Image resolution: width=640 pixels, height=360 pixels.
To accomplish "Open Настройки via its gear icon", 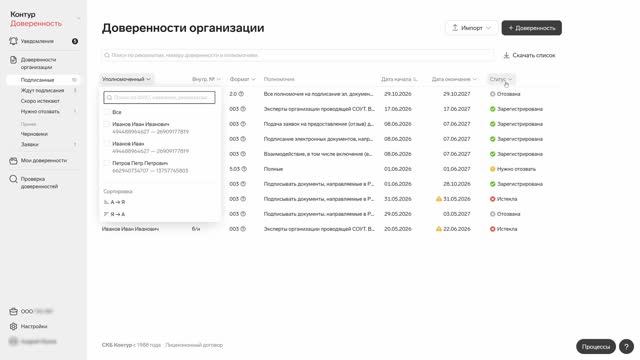I will 13,327.
